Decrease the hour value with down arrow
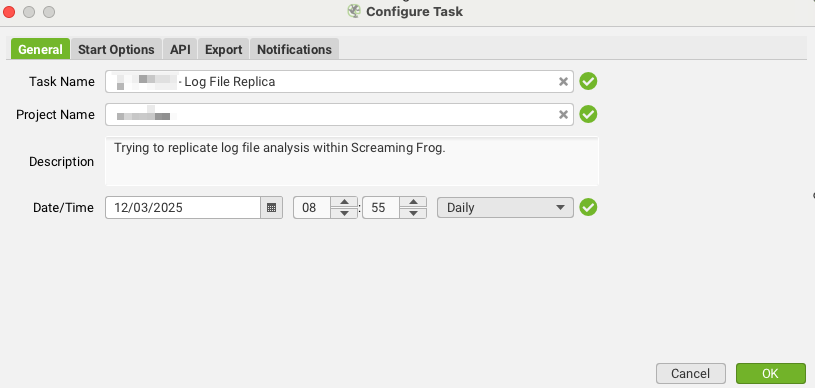 344,213
